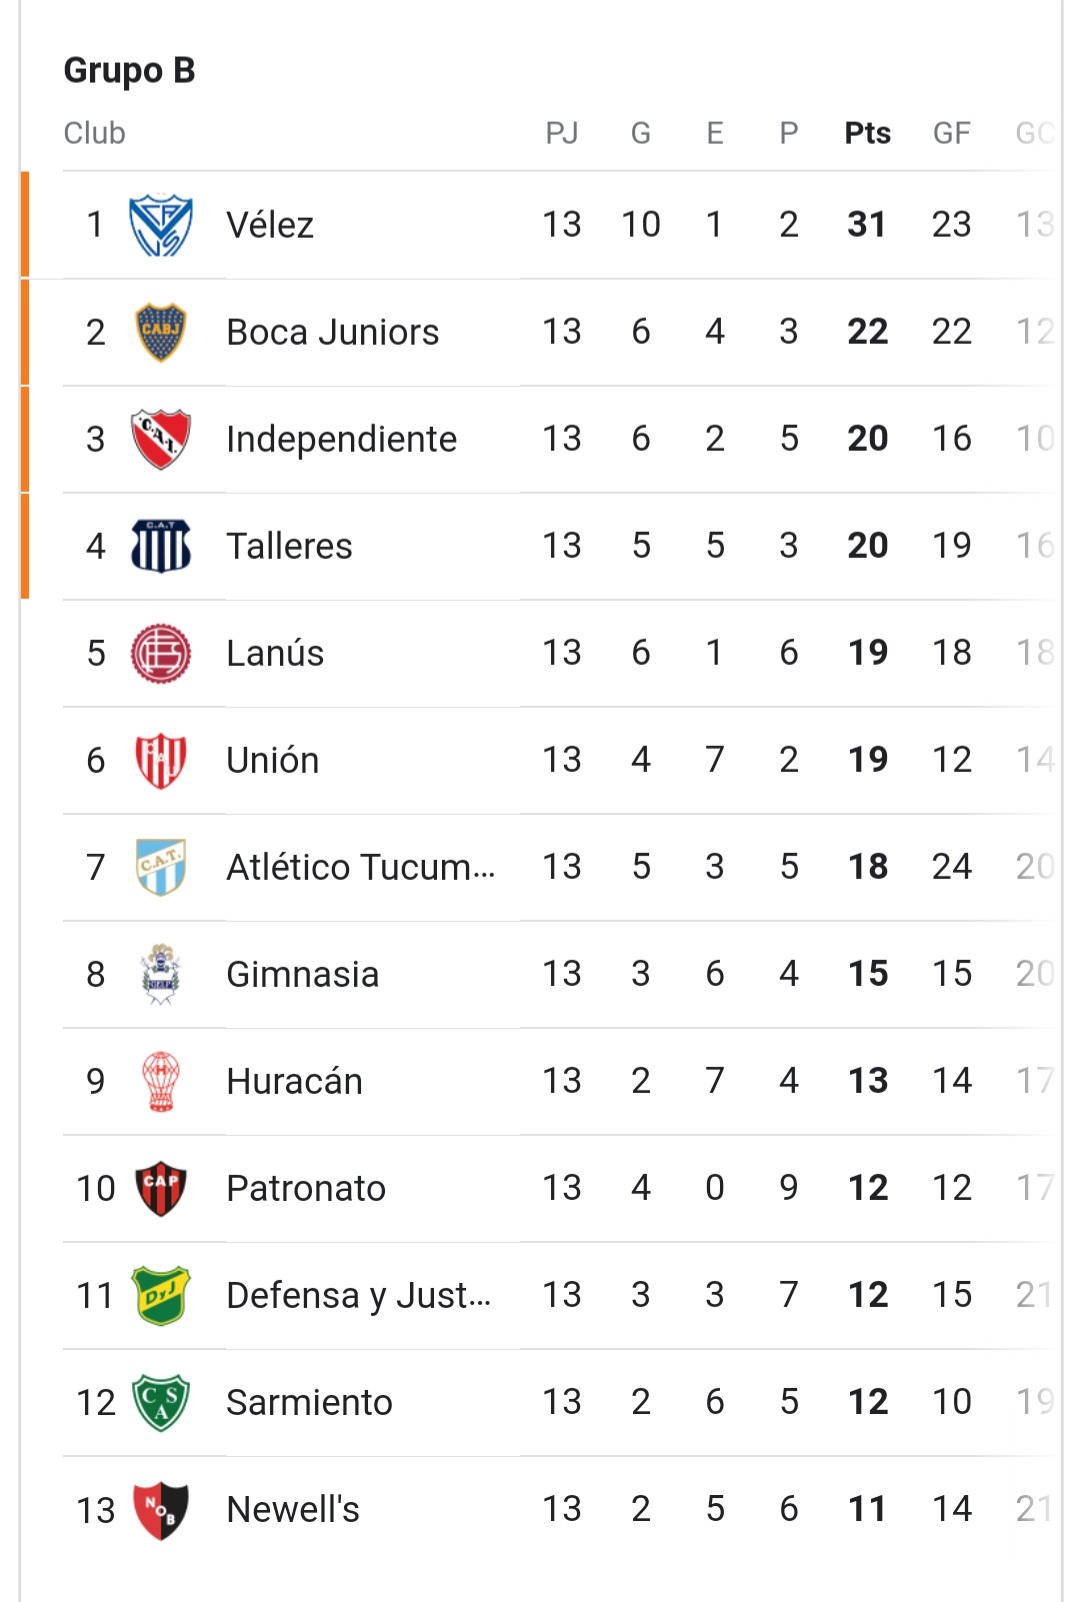Open the Vélez team name link
1080x1602 pixels.
[x=270, y=225]
